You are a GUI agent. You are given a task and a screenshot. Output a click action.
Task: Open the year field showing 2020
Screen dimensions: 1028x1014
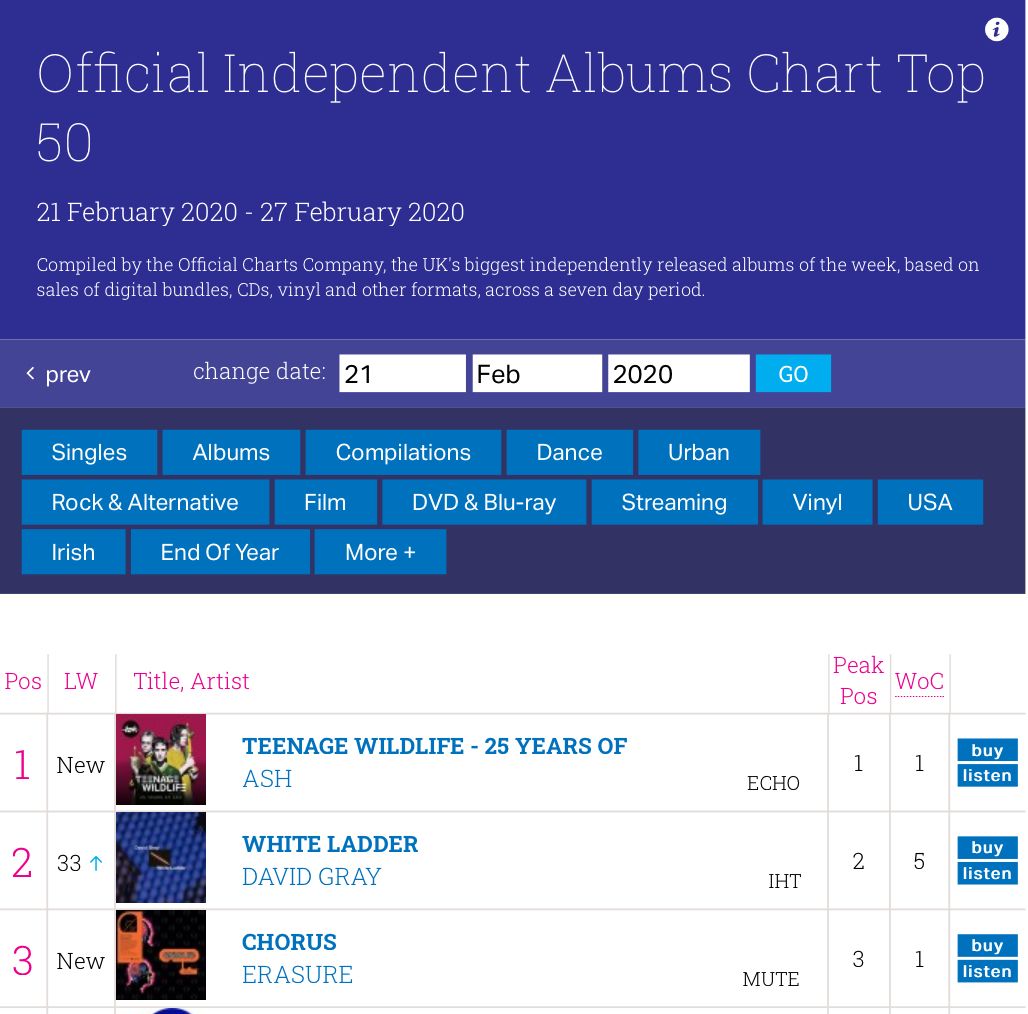[x=679, y=374]
